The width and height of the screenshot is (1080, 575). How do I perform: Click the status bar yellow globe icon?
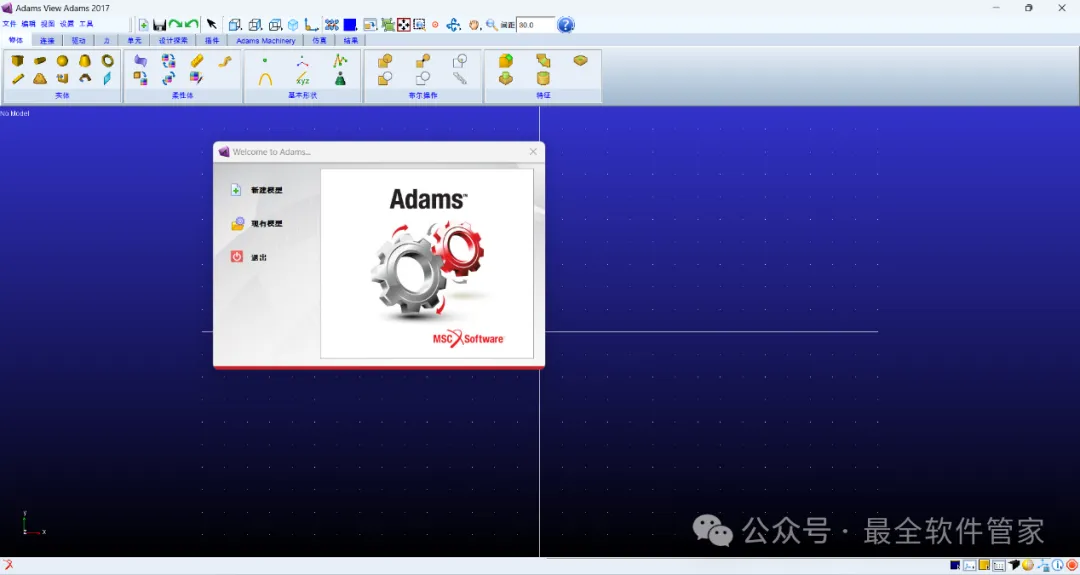tap(1028, 566)
